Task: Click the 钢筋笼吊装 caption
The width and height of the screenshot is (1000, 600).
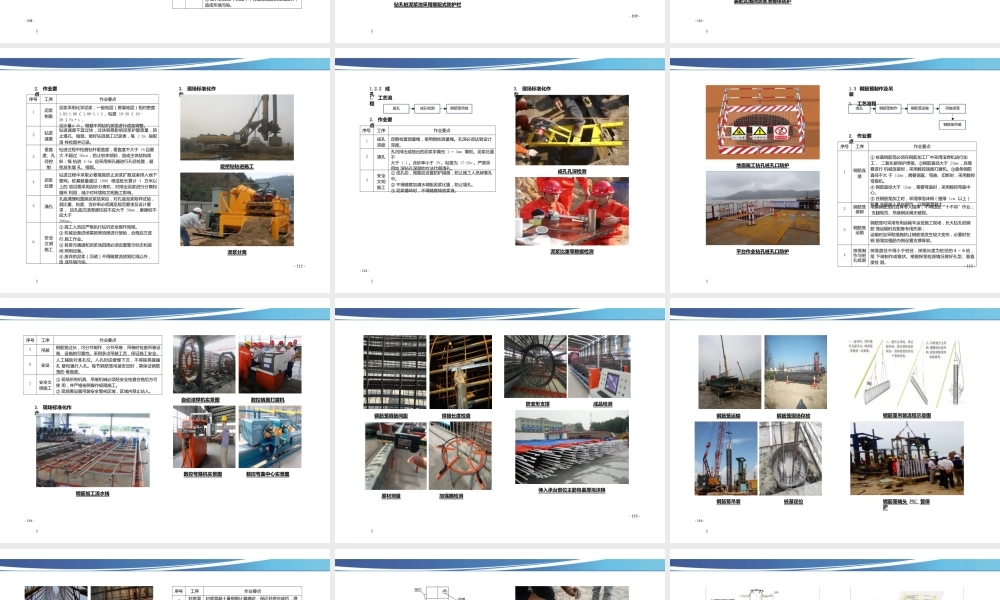Action: point(728,502)
